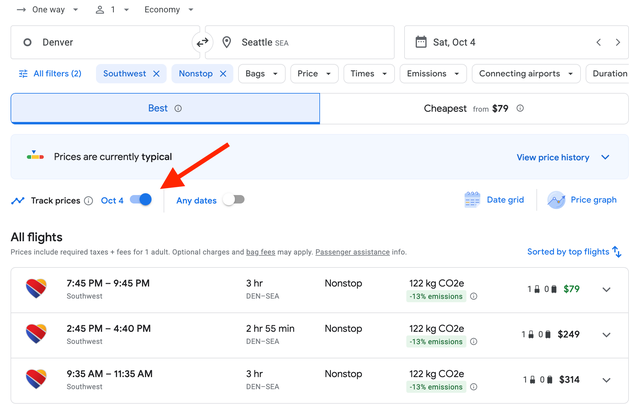Open All filters (2)
640x410 pixels.
pyautogui.click(x=50, y=74)
